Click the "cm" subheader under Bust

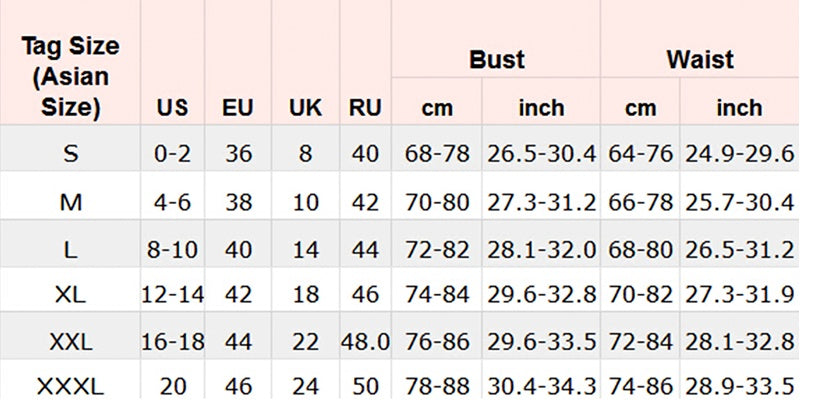(x=436, y=107)
